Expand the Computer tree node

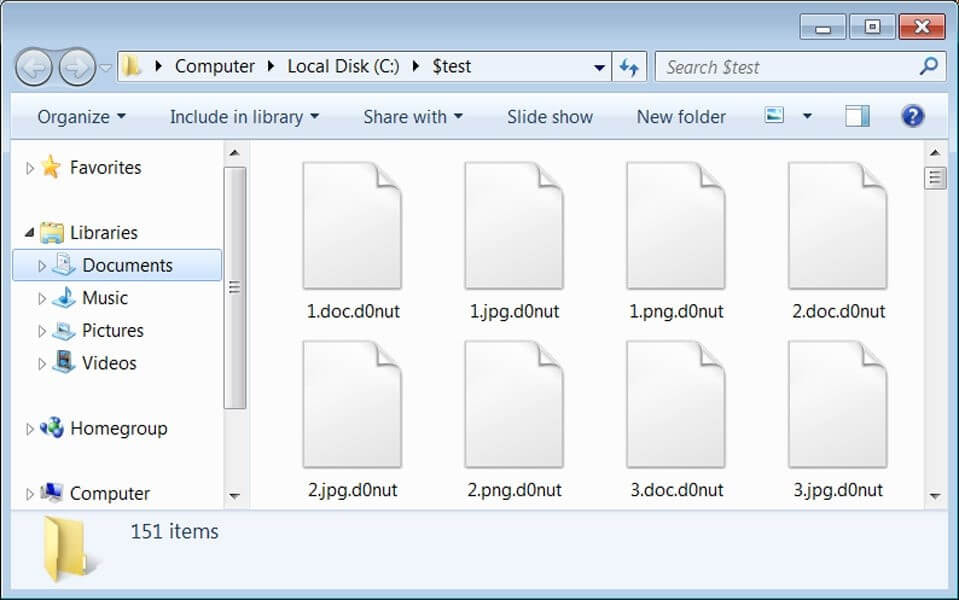coord(29,494)
